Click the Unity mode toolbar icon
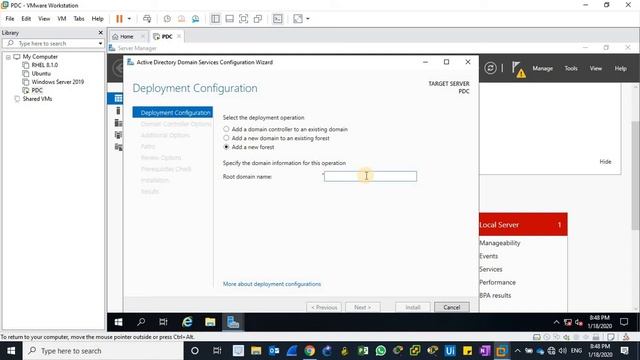The image size is (640, 360). click(x=258, y=19)
